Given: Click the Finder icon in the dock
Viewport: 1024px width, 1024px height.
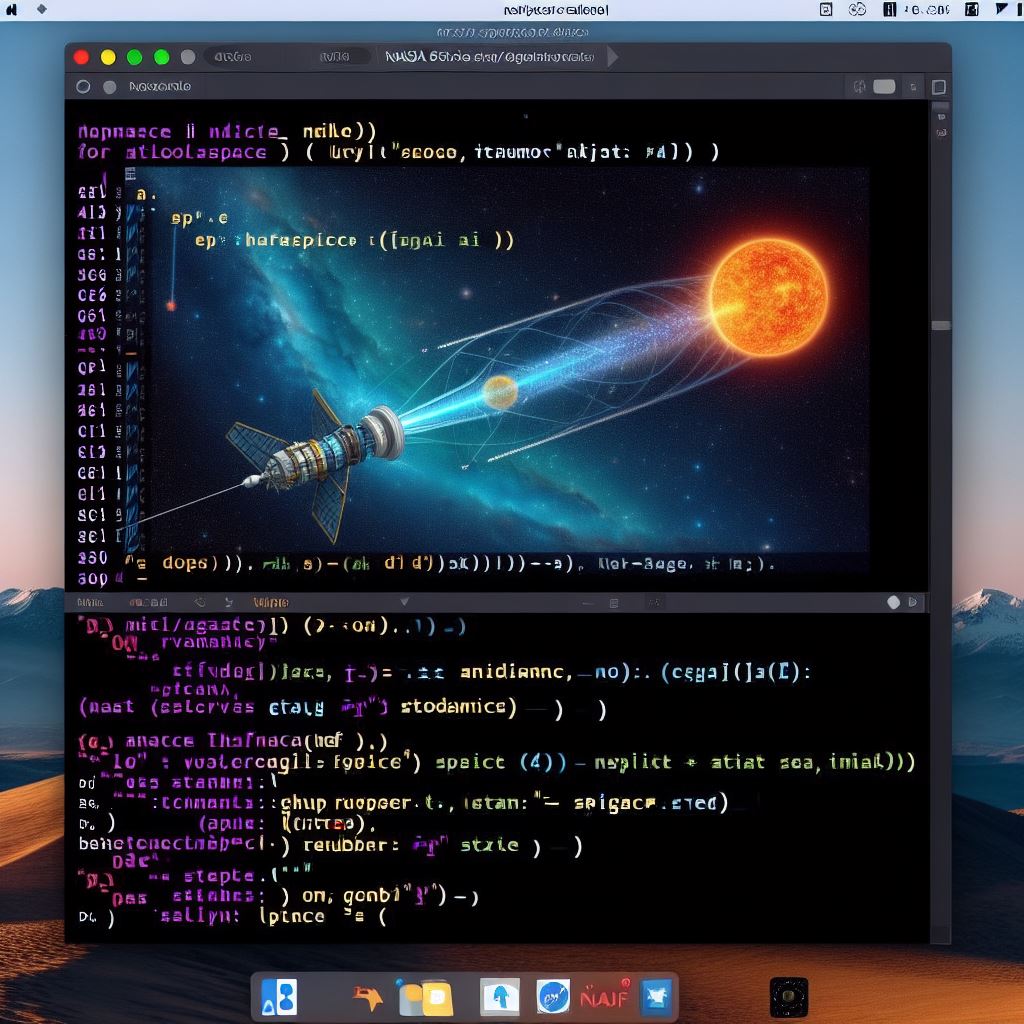Looking at the screenshot, I should pyautogui.click(x=280, y=997).
